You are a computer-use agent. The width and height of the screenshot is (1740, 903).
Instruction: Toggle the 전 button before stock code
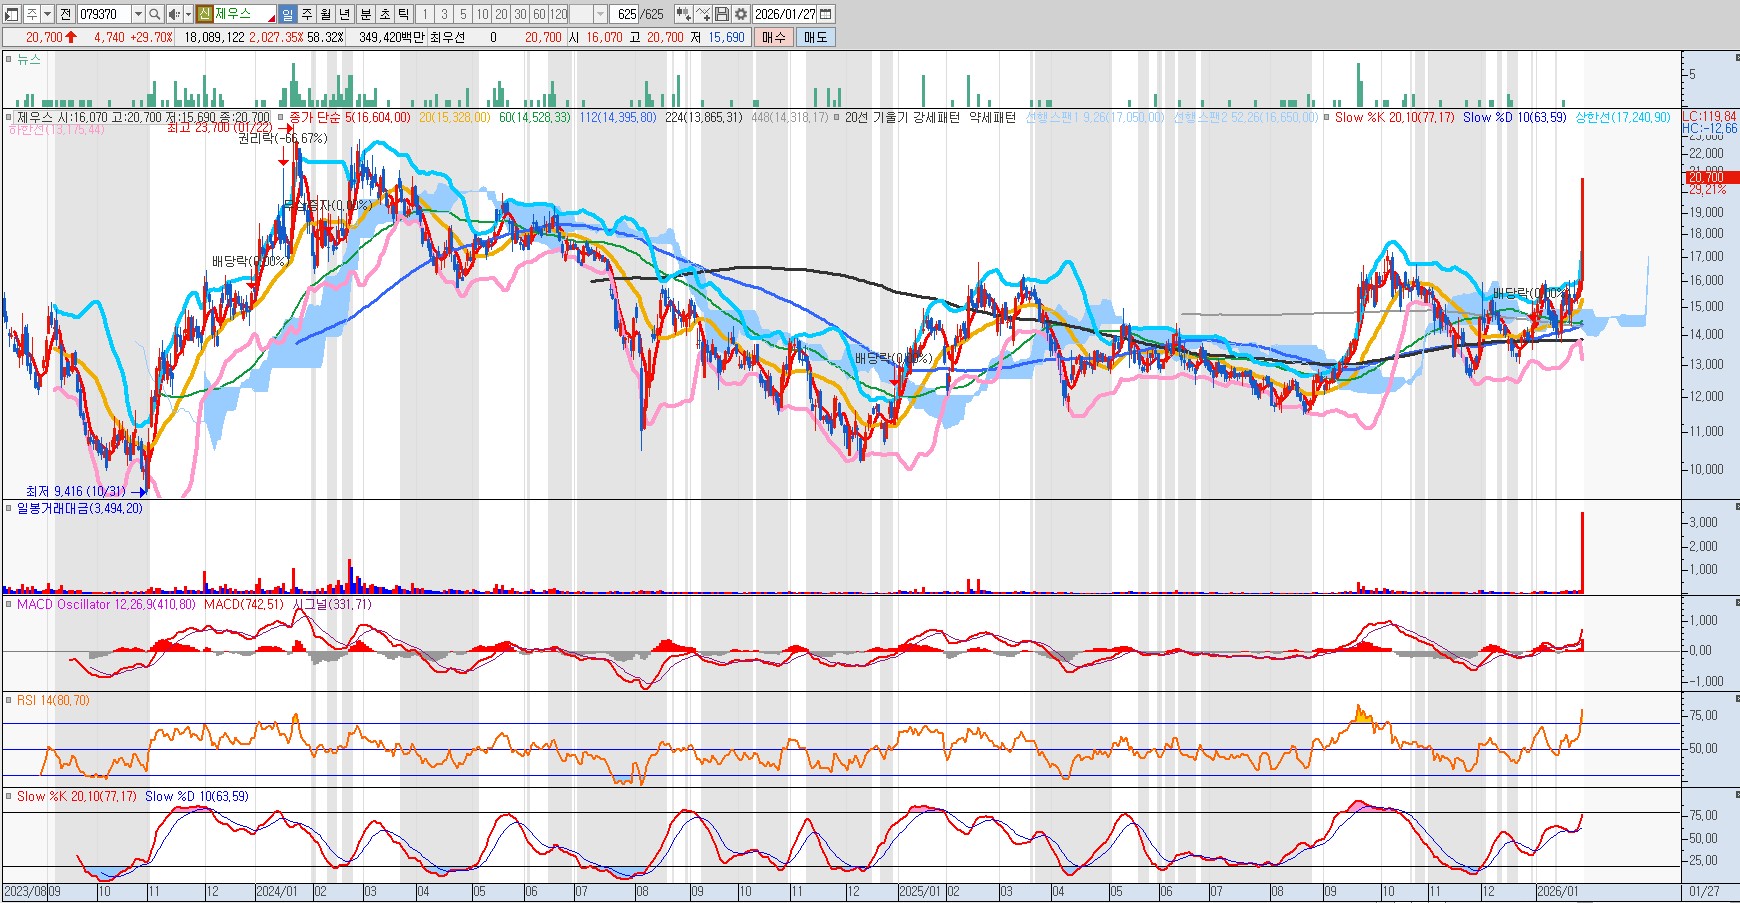[x=65, y=14]
